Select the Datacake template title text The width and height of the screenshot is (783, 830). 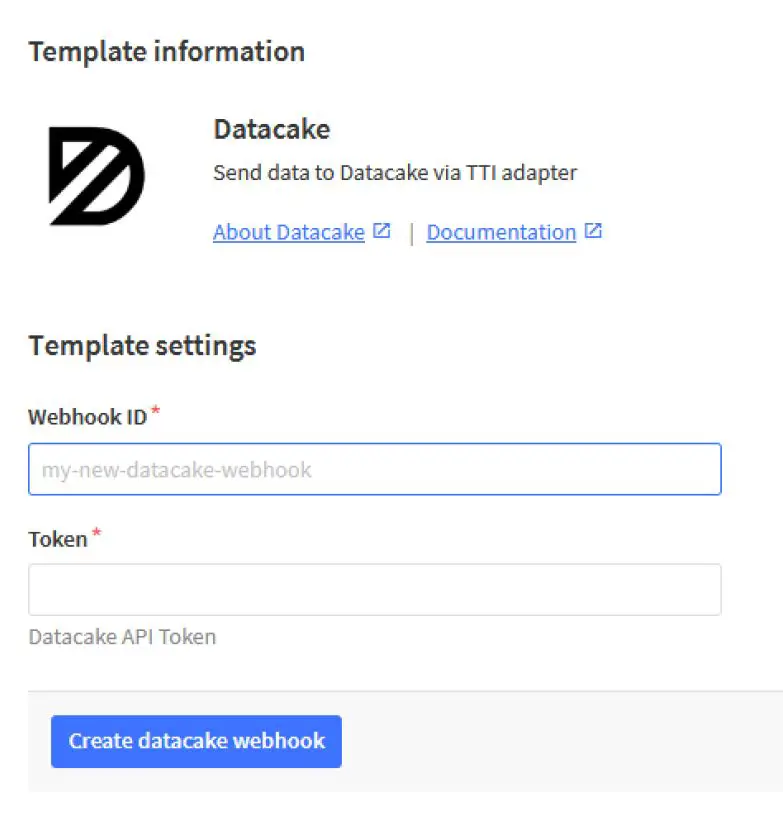(x=271, y=129)
